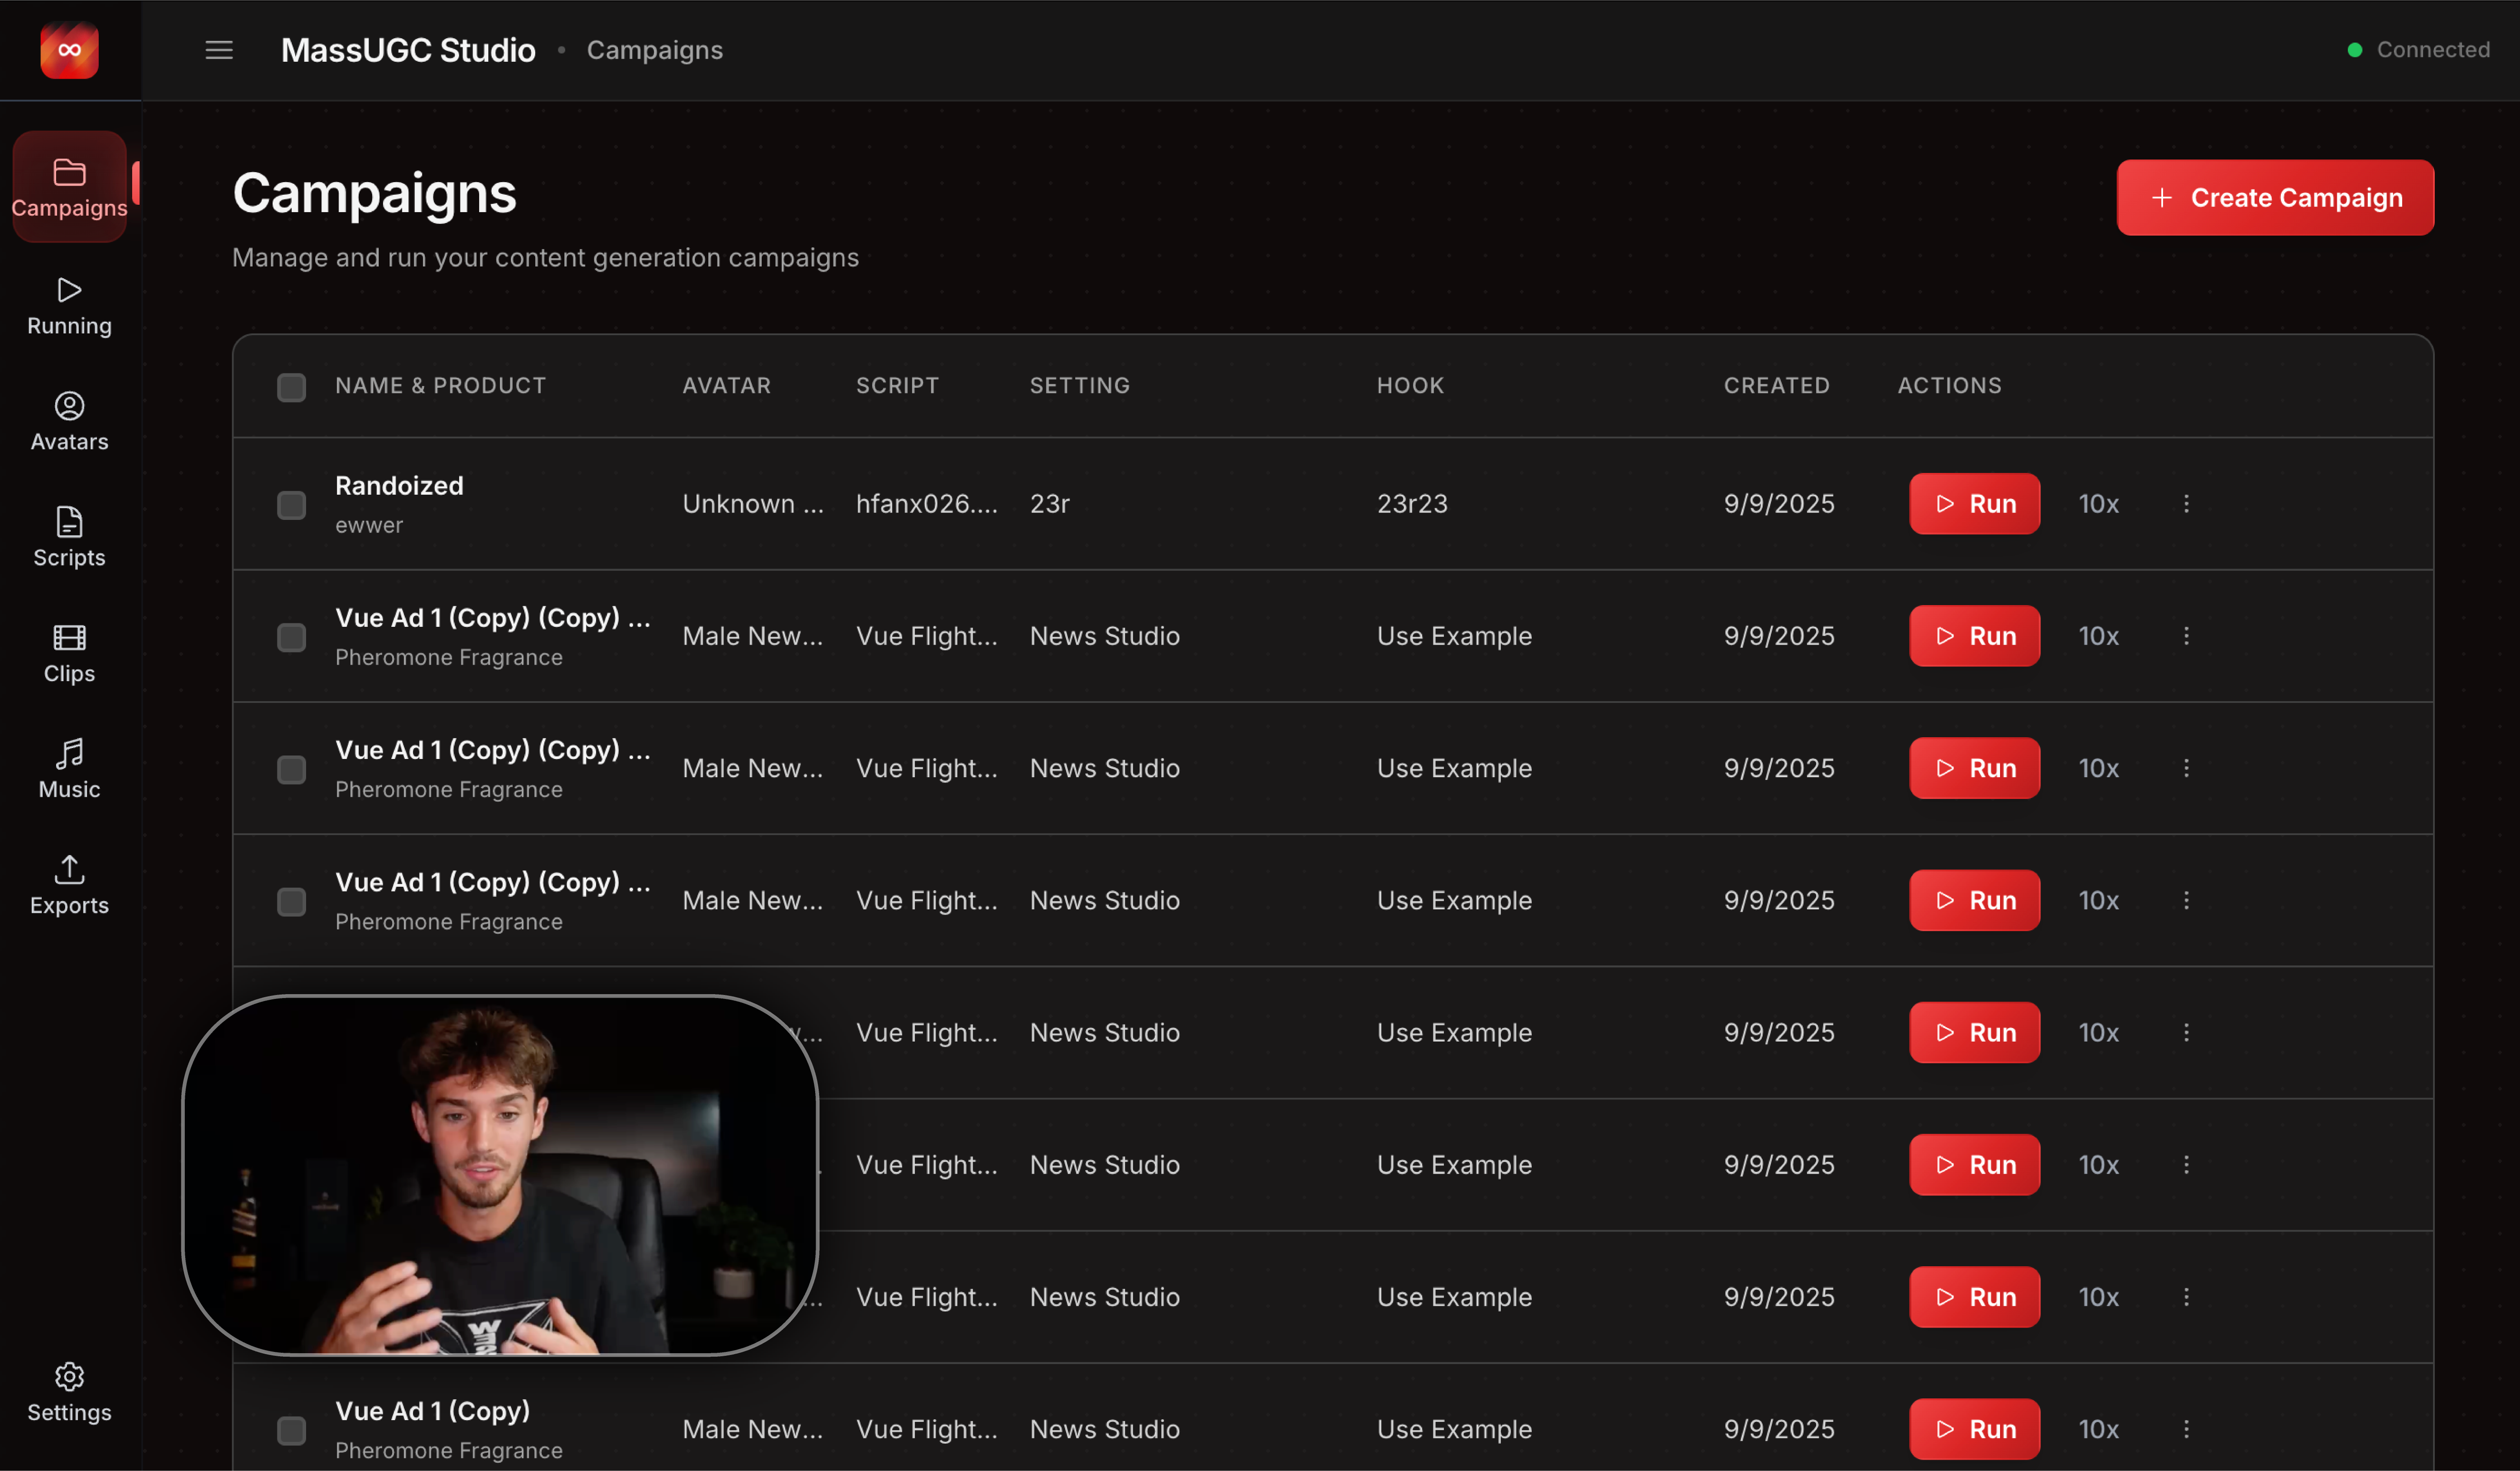Select the Randoized campaign checkbox
The height and width of the screenshot is (1471, 2520).
tap(291, 505)
